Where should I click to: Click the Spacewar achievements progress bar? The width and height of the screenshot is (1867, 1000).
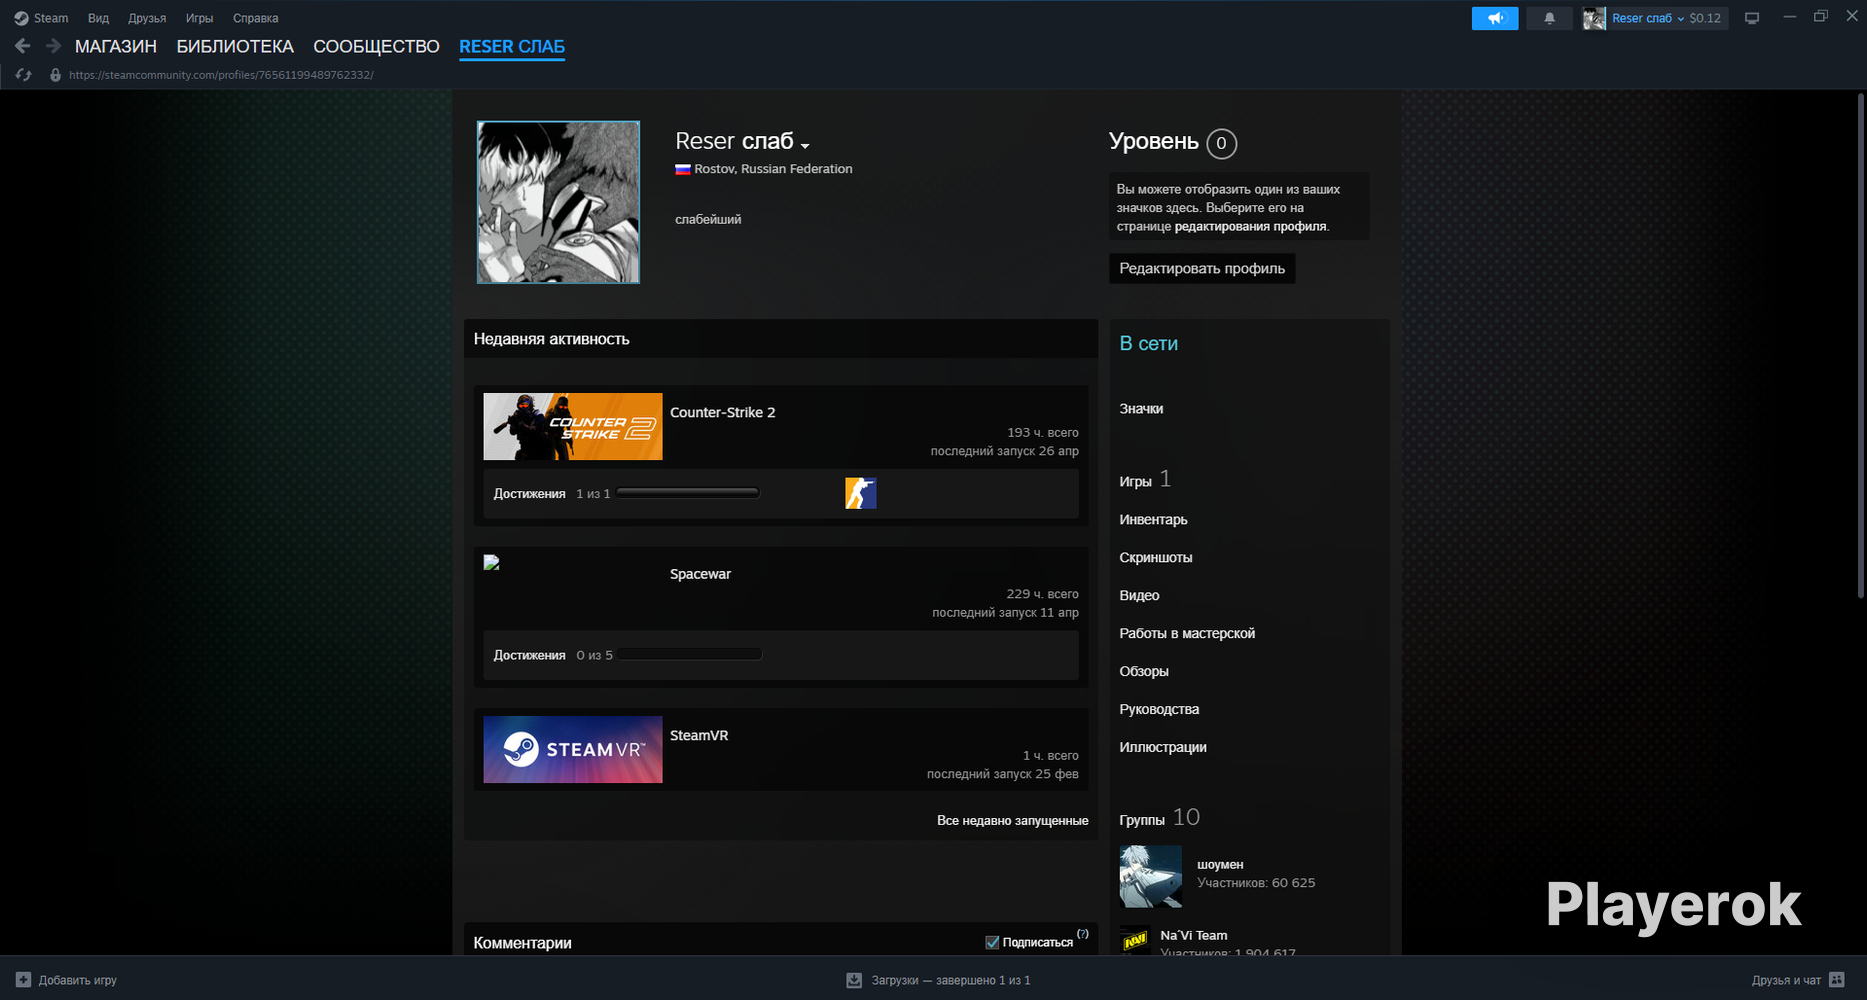(x=690, y=655)
